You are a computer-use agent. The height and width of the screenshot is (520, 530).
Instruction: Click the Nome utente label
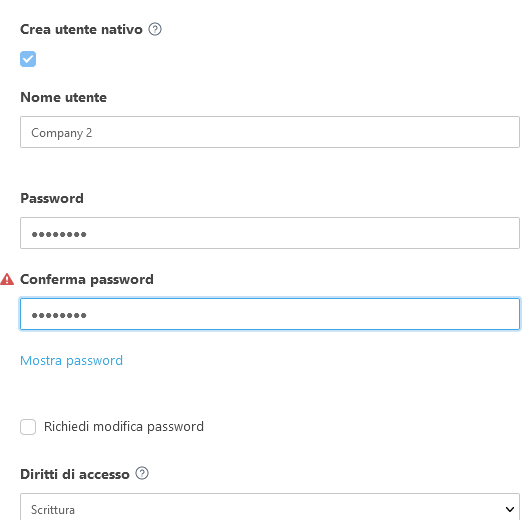(x=64, y=97)
